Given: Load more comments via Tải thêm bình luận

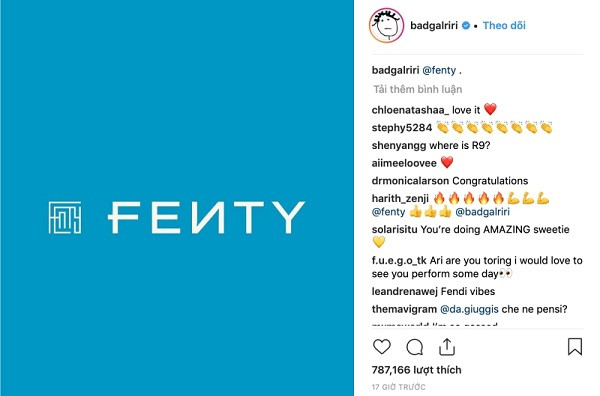Looking at the screenshot, I should coord(417,90).
